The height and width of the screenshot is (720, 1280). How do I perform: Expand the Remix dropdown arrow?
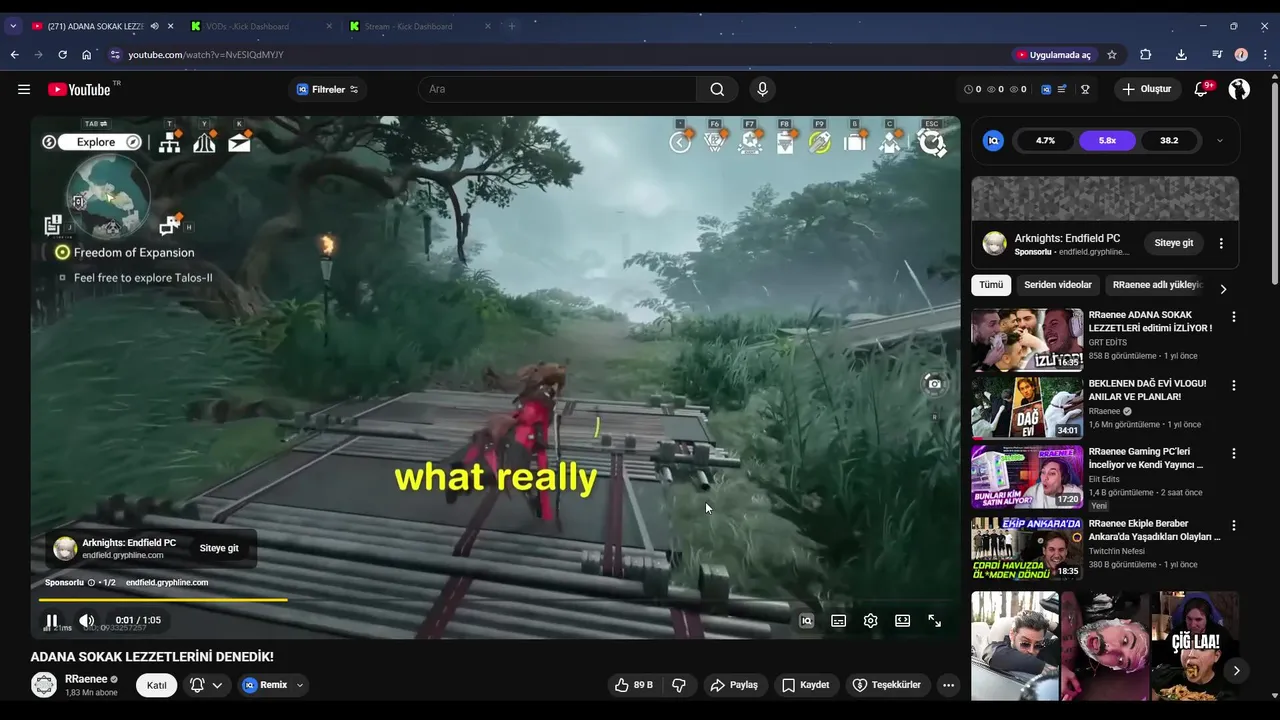point(299,685)
